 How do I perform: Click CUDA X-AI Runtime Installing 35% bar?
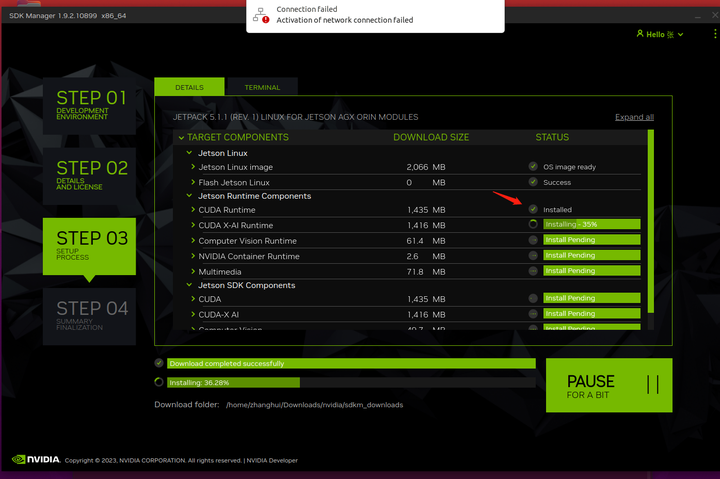591,224
